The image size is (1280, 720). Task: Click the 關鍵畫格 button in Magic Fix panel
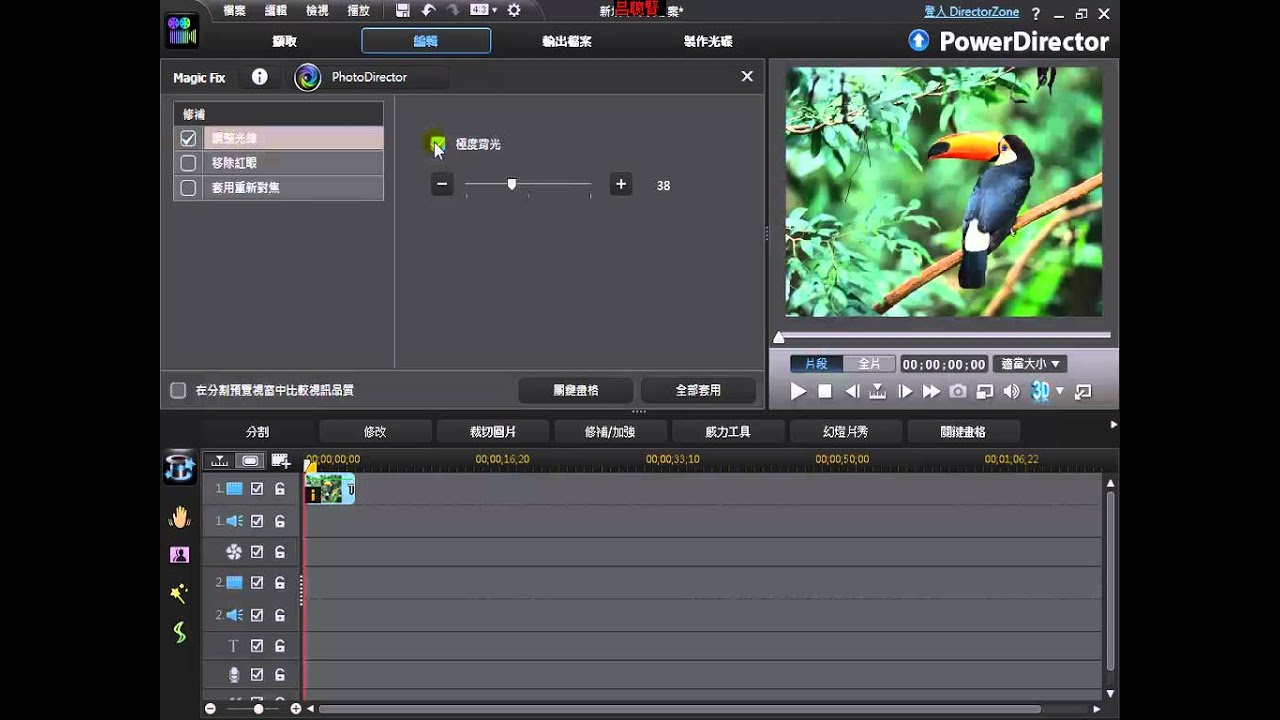[x=576, y=390]
